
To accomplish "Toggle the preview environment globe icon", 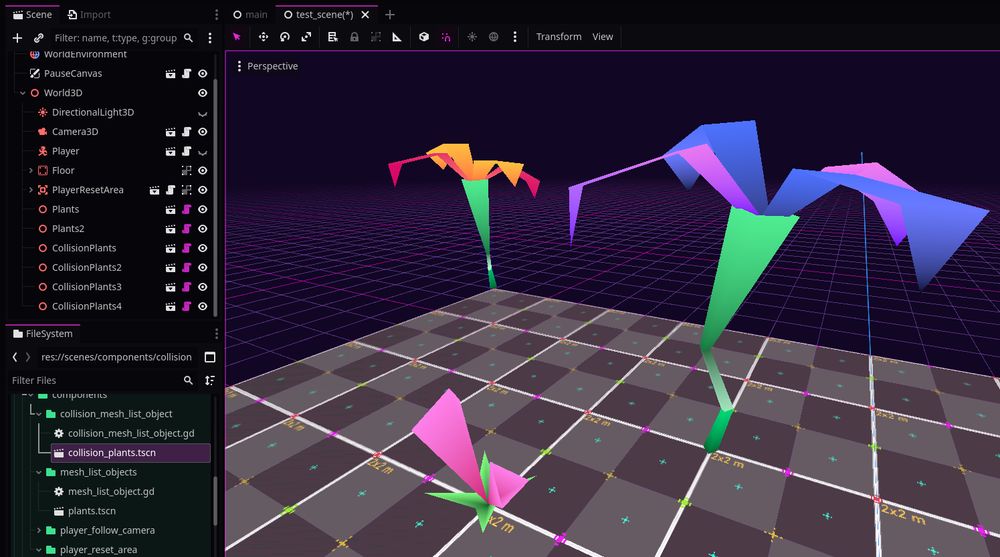I will pyautogui.click(x=494, y=37).
